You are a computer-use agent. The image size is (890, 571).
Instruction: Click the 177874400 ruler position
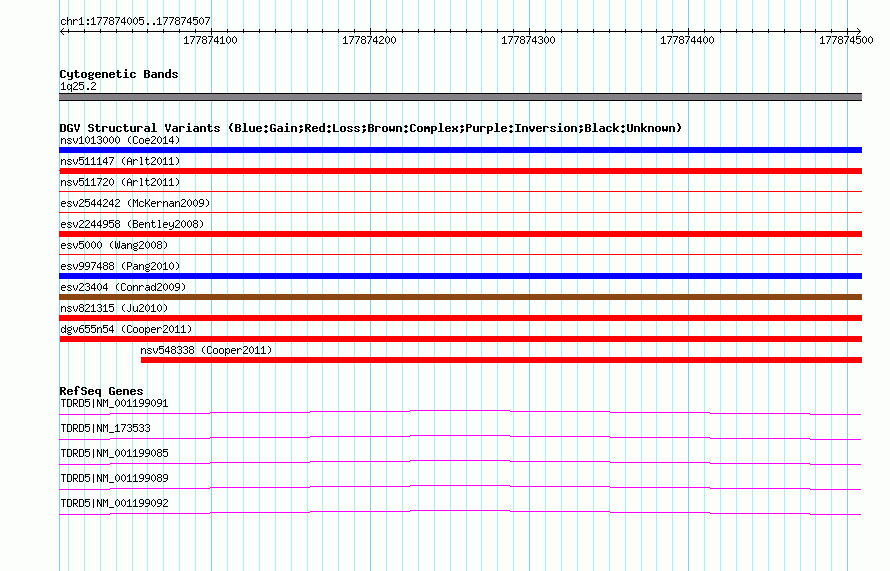click(687, 40)
